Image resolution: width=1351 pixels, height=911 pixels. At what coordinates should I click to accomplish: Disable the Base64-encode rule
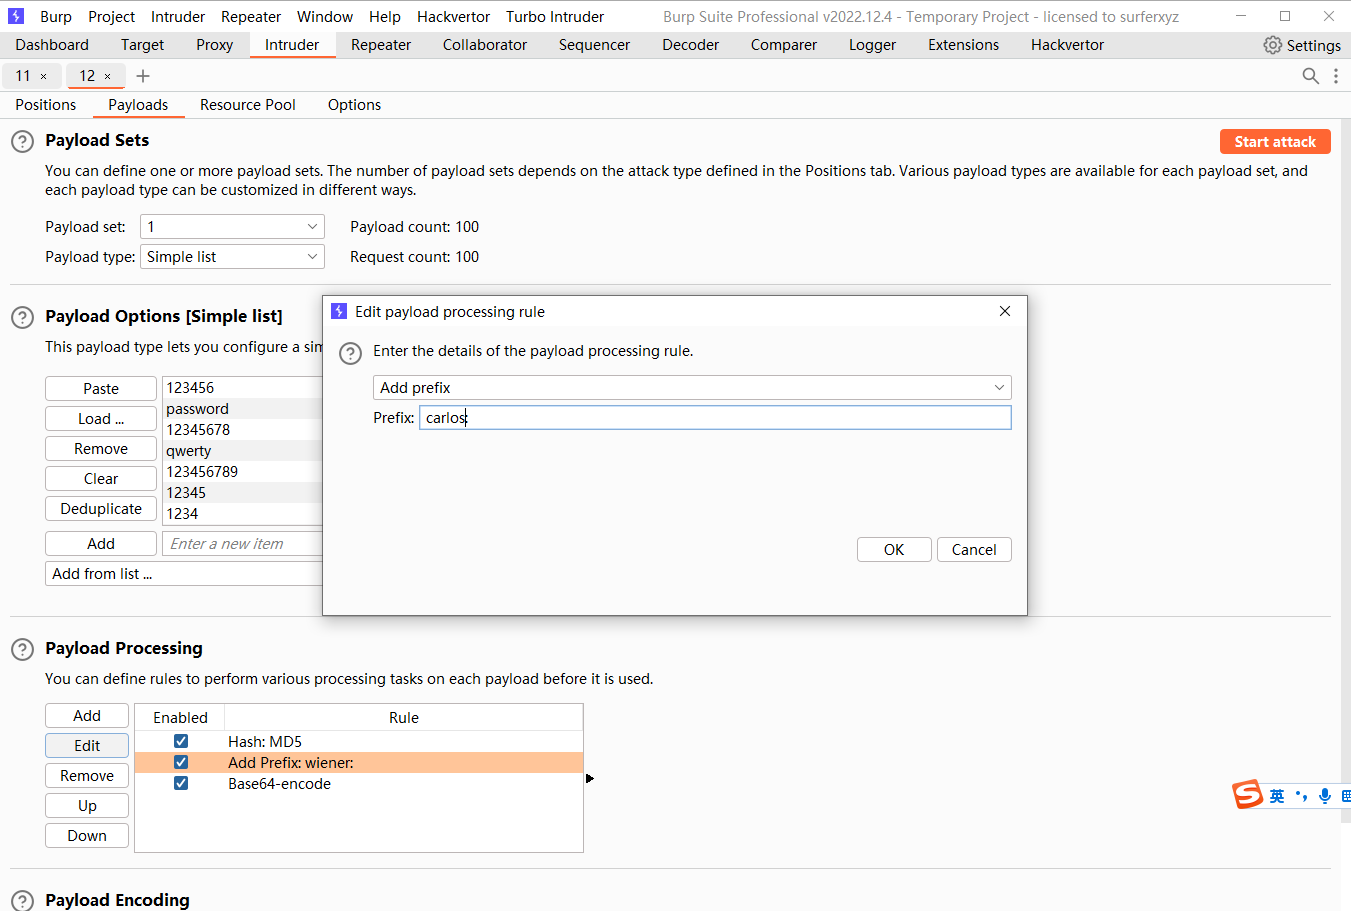(x=181, y=783)
